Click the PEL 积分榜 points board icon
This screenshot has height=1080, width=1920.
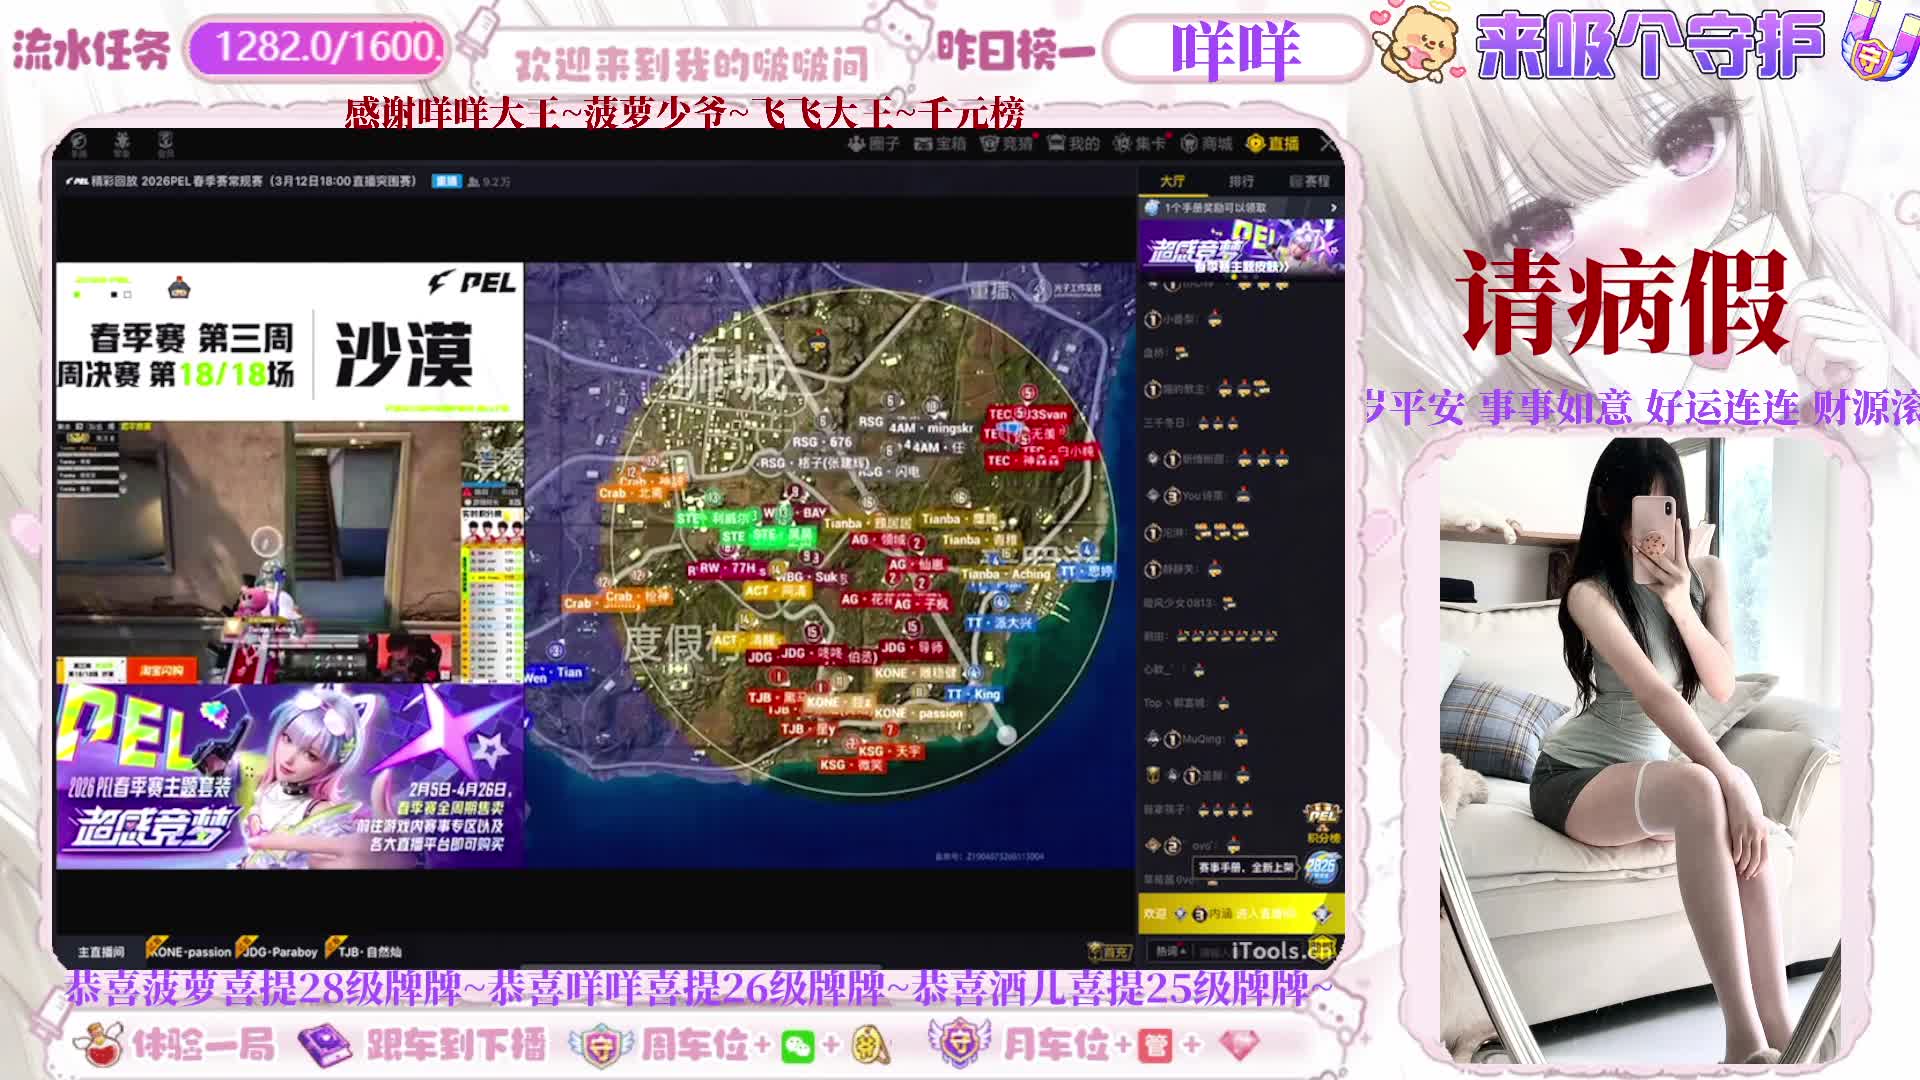(1322, 824)
